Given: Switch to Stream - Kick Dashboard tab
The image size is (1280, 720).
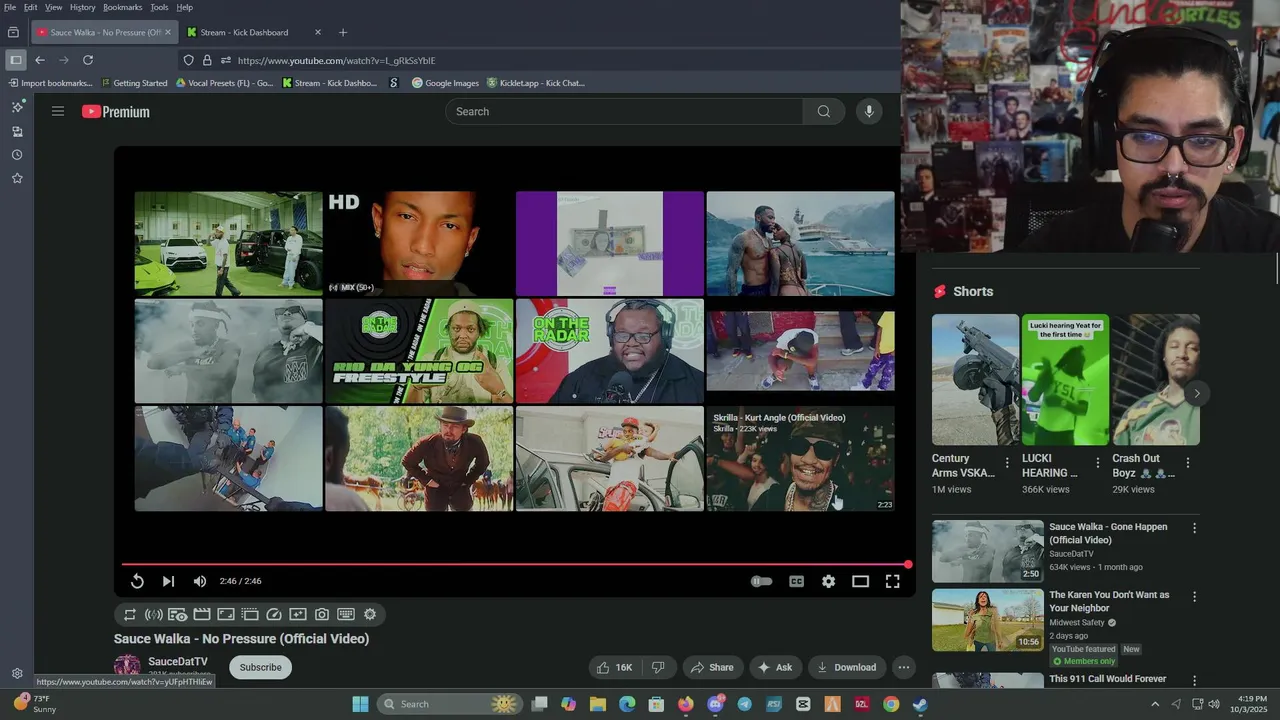Looking at the screenshot, I should [254, 32].
